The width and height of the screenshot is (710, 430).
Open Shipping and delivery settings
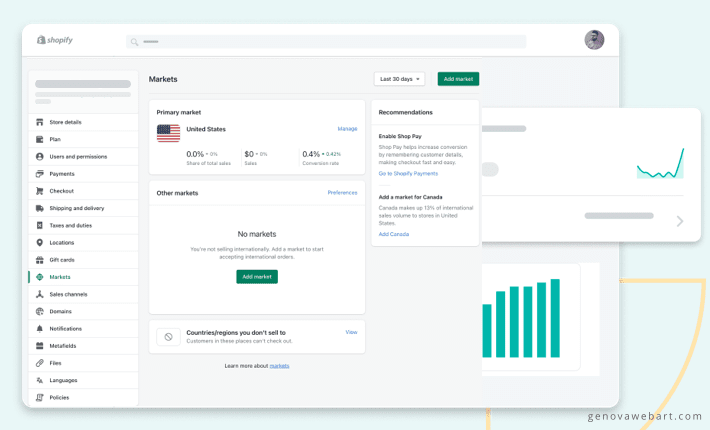click(83, 208)
